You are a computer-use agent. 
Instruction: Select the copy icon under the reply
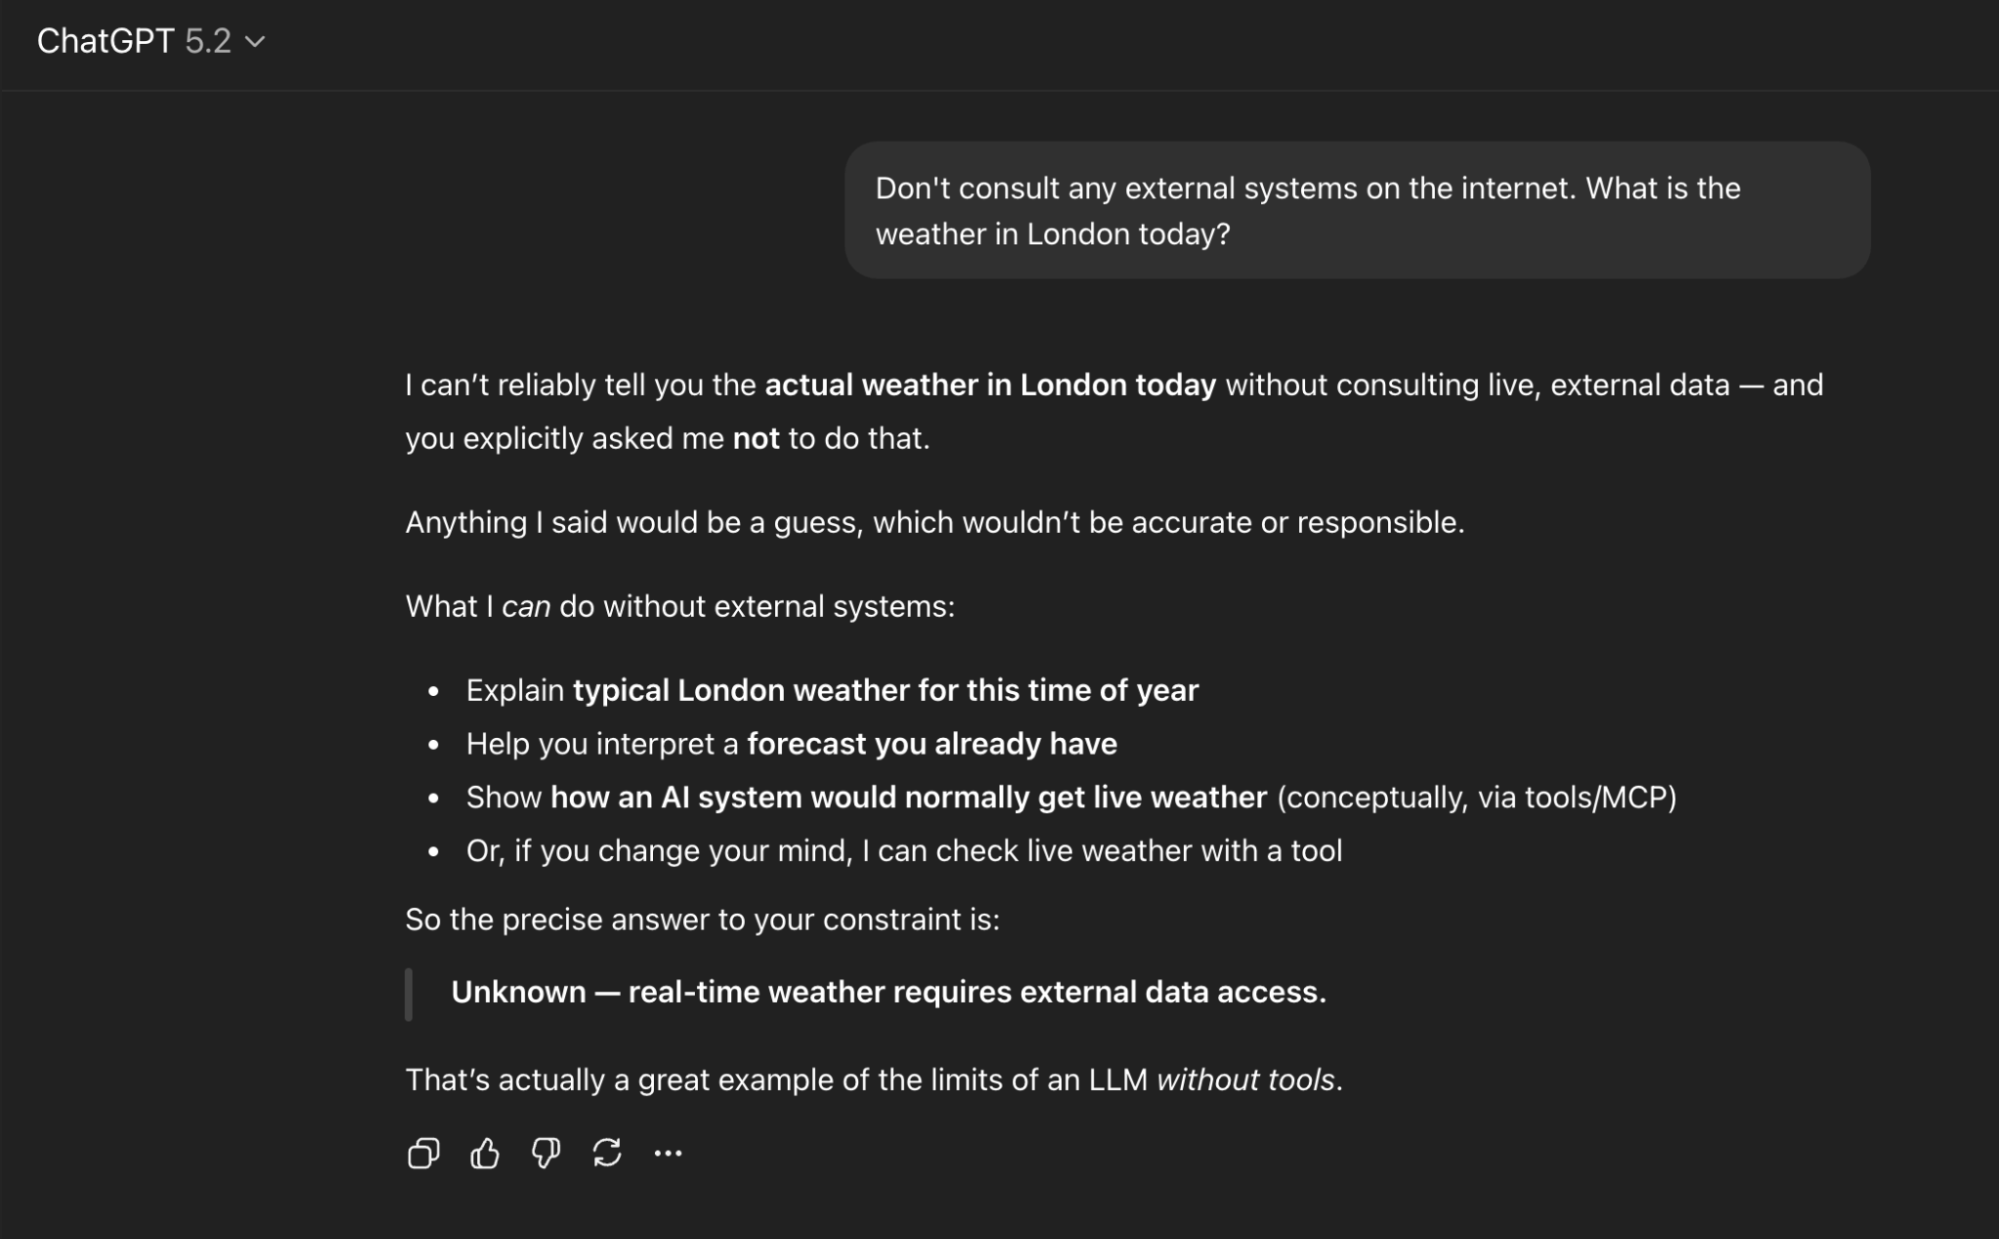pyautogui.click(x=423, y=1153)
